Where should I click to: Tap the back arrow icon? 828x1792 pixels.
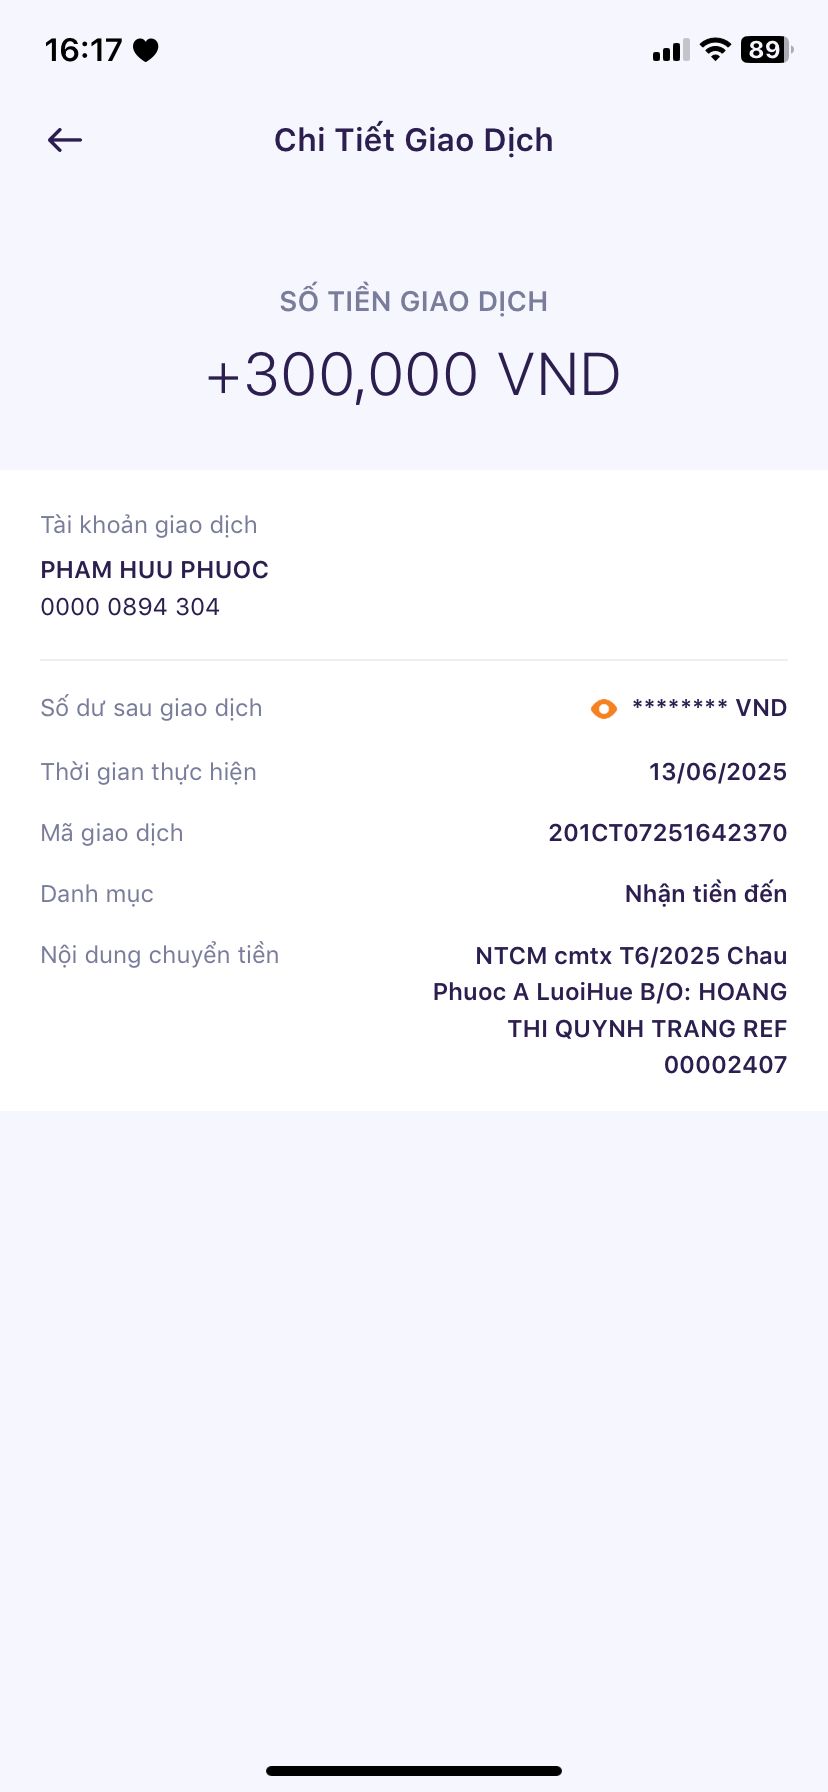[x=65, y=140]
